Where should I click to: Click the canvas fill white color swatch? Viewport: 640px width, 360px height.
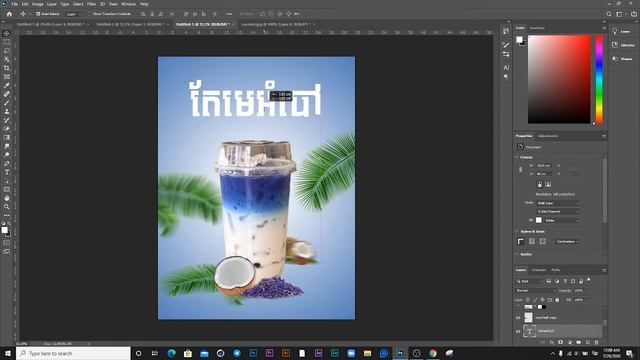[539, 220]
